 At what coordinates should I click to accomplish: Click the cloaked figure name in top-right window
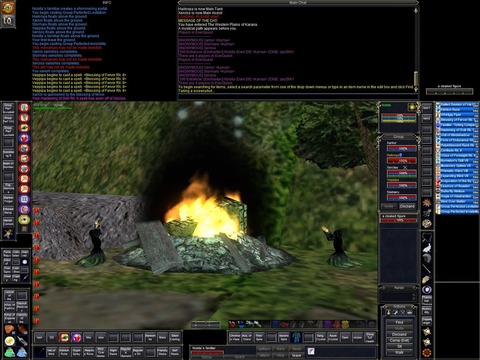(x=449, y=86)
